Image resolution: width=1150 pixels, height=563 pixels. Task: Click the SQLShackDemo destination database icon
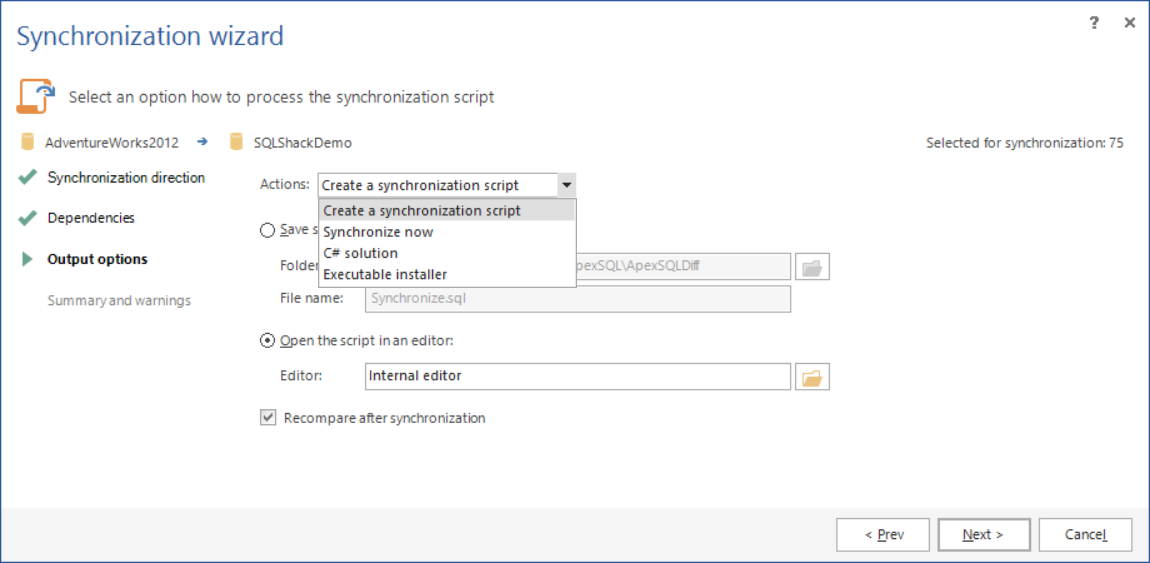[x=237, y=142]
